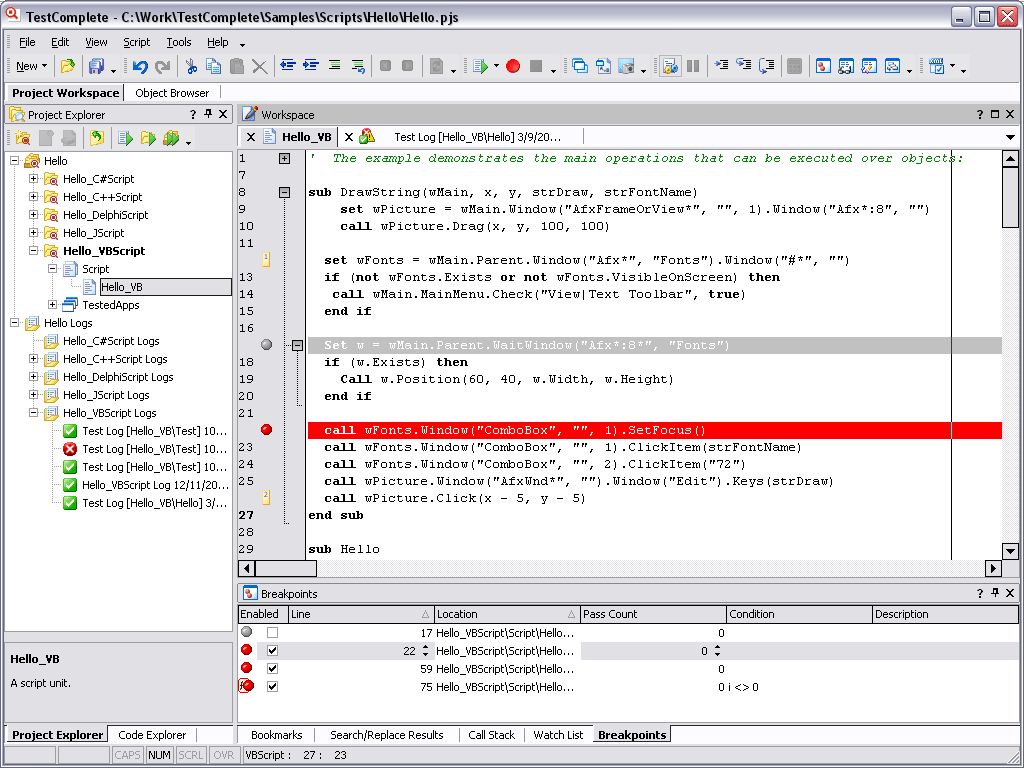Screen dimensions: 1024x768
Task: Click the green Run Project Item icon in Project Explorer
Action: point(125,138)
